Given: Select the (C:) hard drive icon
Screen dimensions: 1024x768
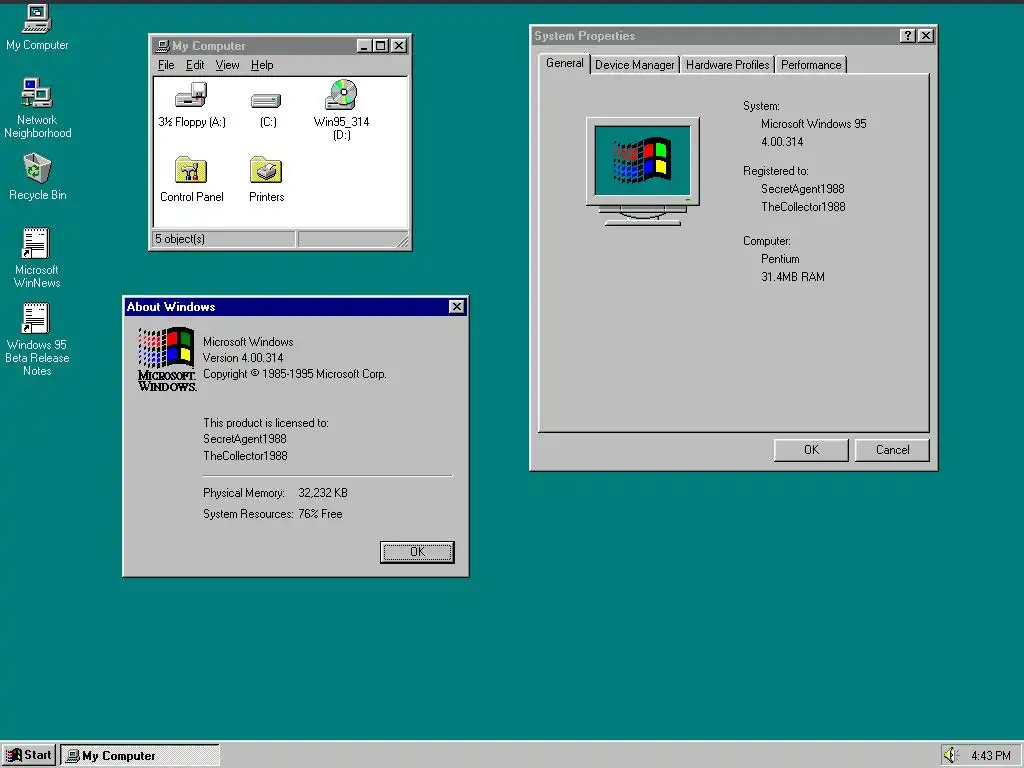Looking at the screenshot, I should coord(267,109).
